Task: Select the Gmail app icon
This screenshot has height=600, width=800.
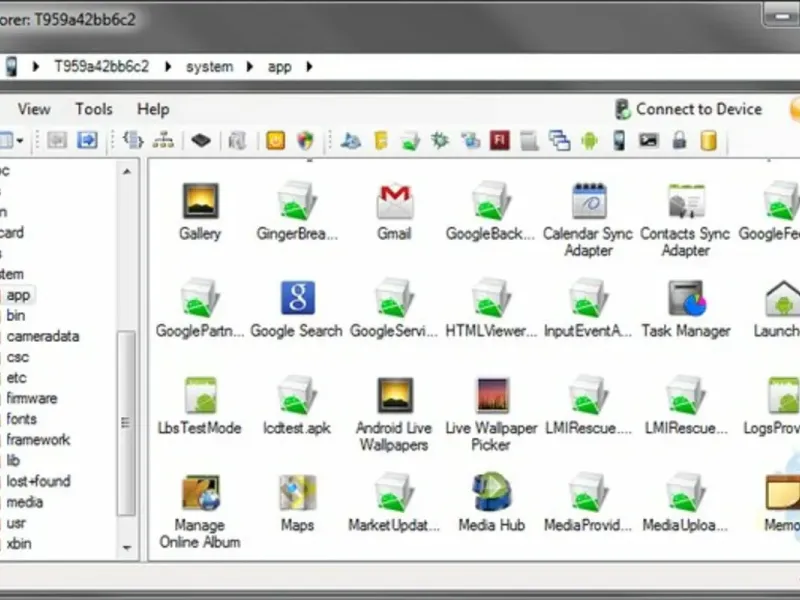Action: click(x=394, y=201)
